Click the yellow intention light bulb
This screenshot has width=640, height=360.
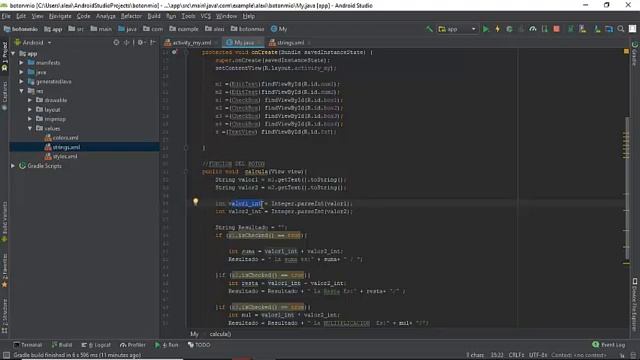click(x=196, y=202)
